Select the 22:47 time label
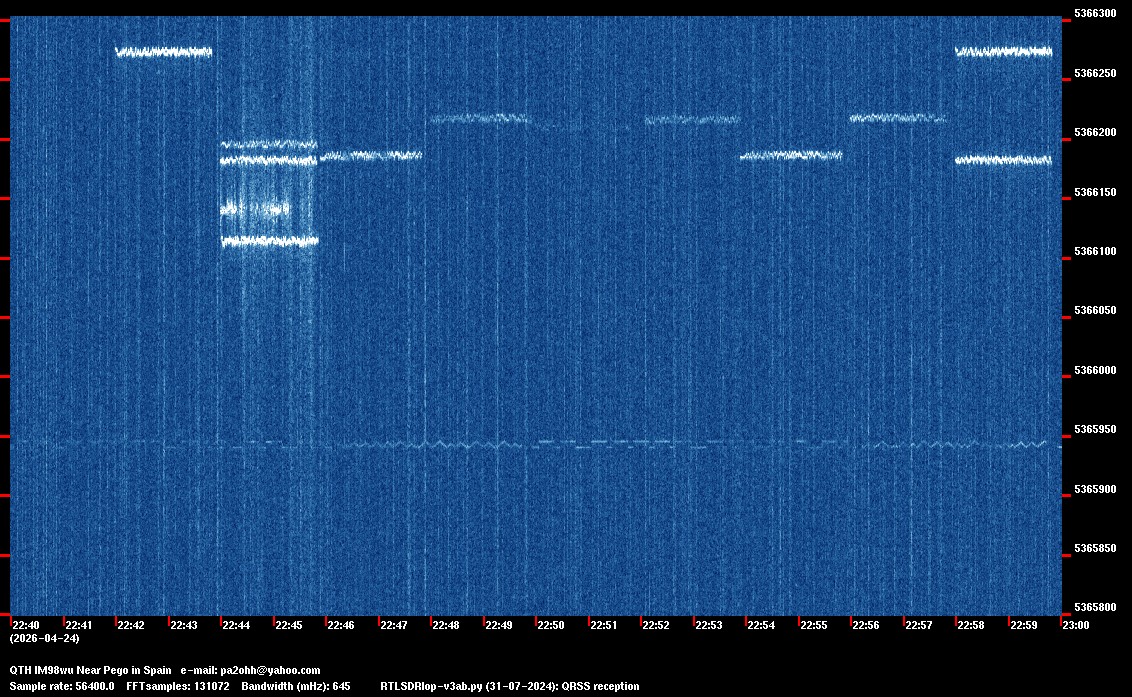This screenshot has height=697, width=1132. tap(393, 625)
